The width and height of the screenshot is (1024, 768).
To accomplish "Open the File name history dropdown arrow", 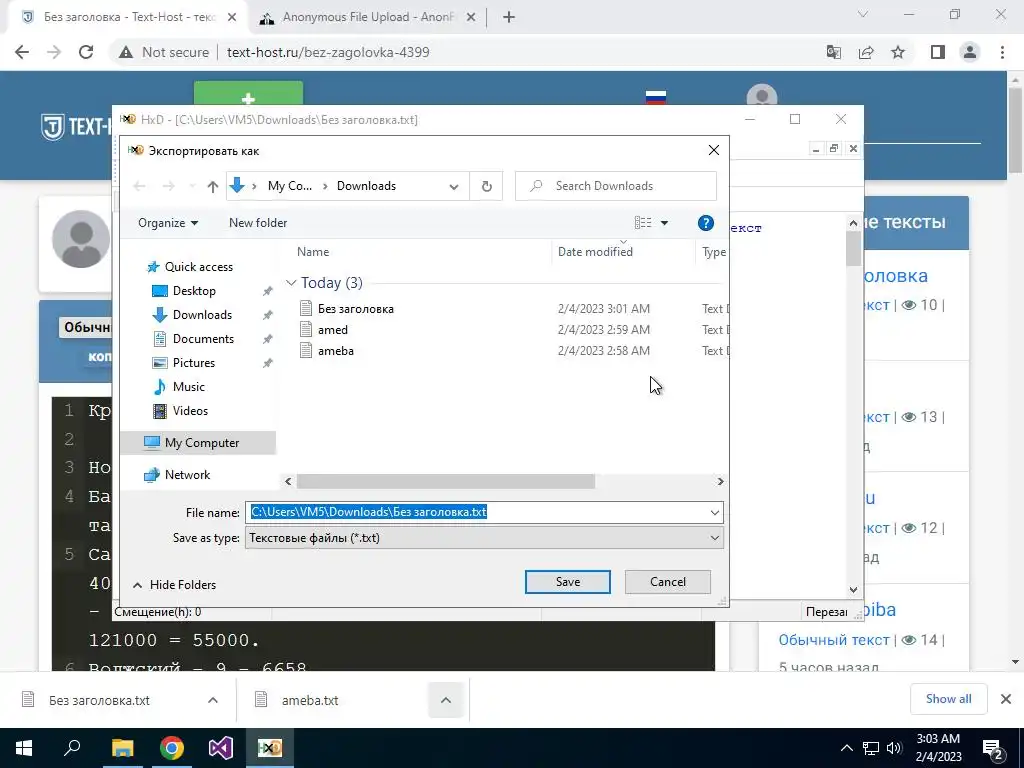I will click(x=714, y=513).
